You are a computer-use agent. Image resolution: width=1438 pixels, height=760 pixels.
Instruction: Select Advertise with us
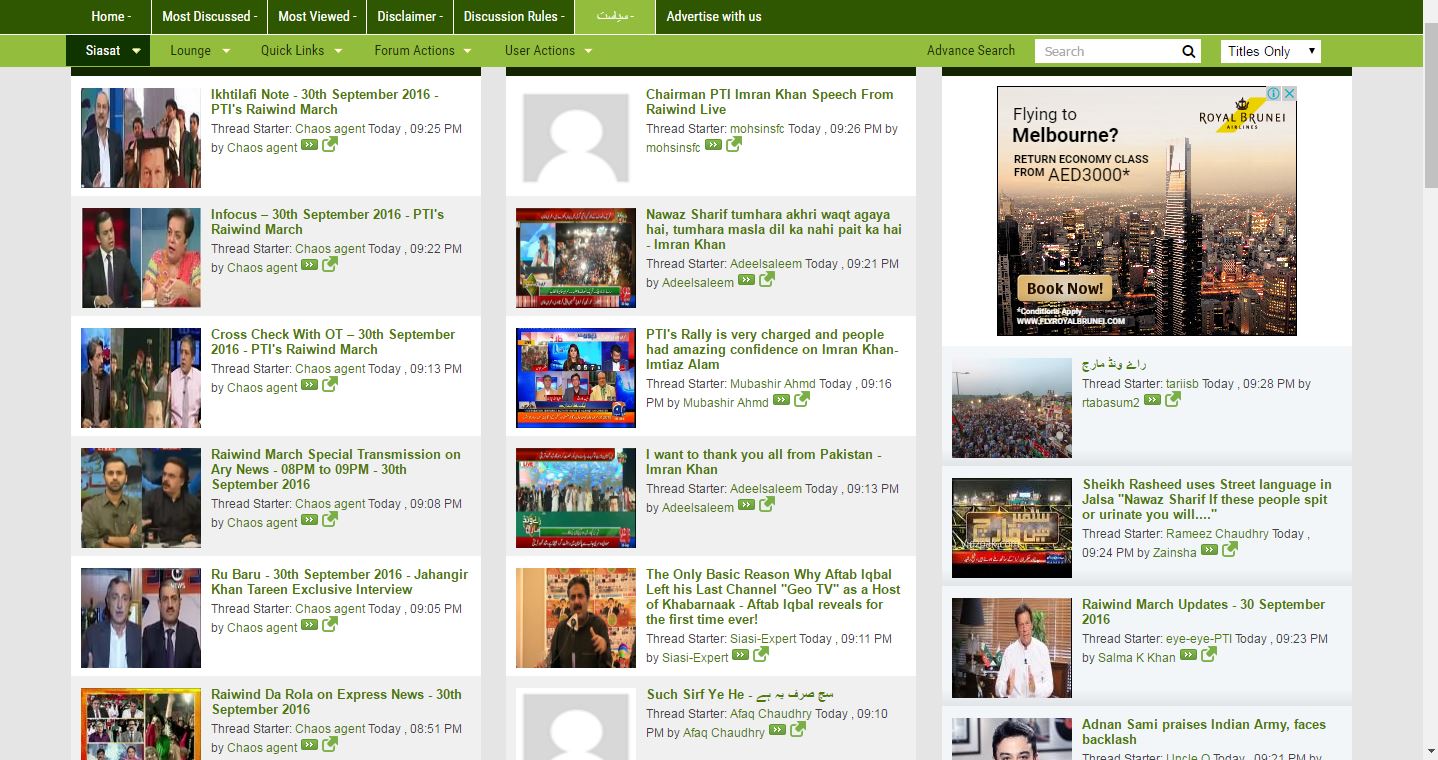click(713, 16)
